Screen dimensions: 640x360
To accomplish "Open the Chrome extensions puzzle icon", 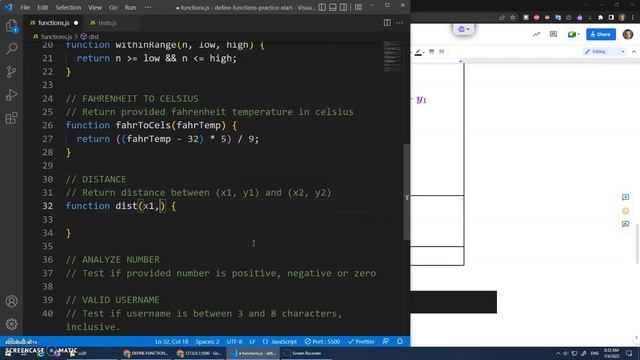I will pyautogui.click(x=600, y=17).
